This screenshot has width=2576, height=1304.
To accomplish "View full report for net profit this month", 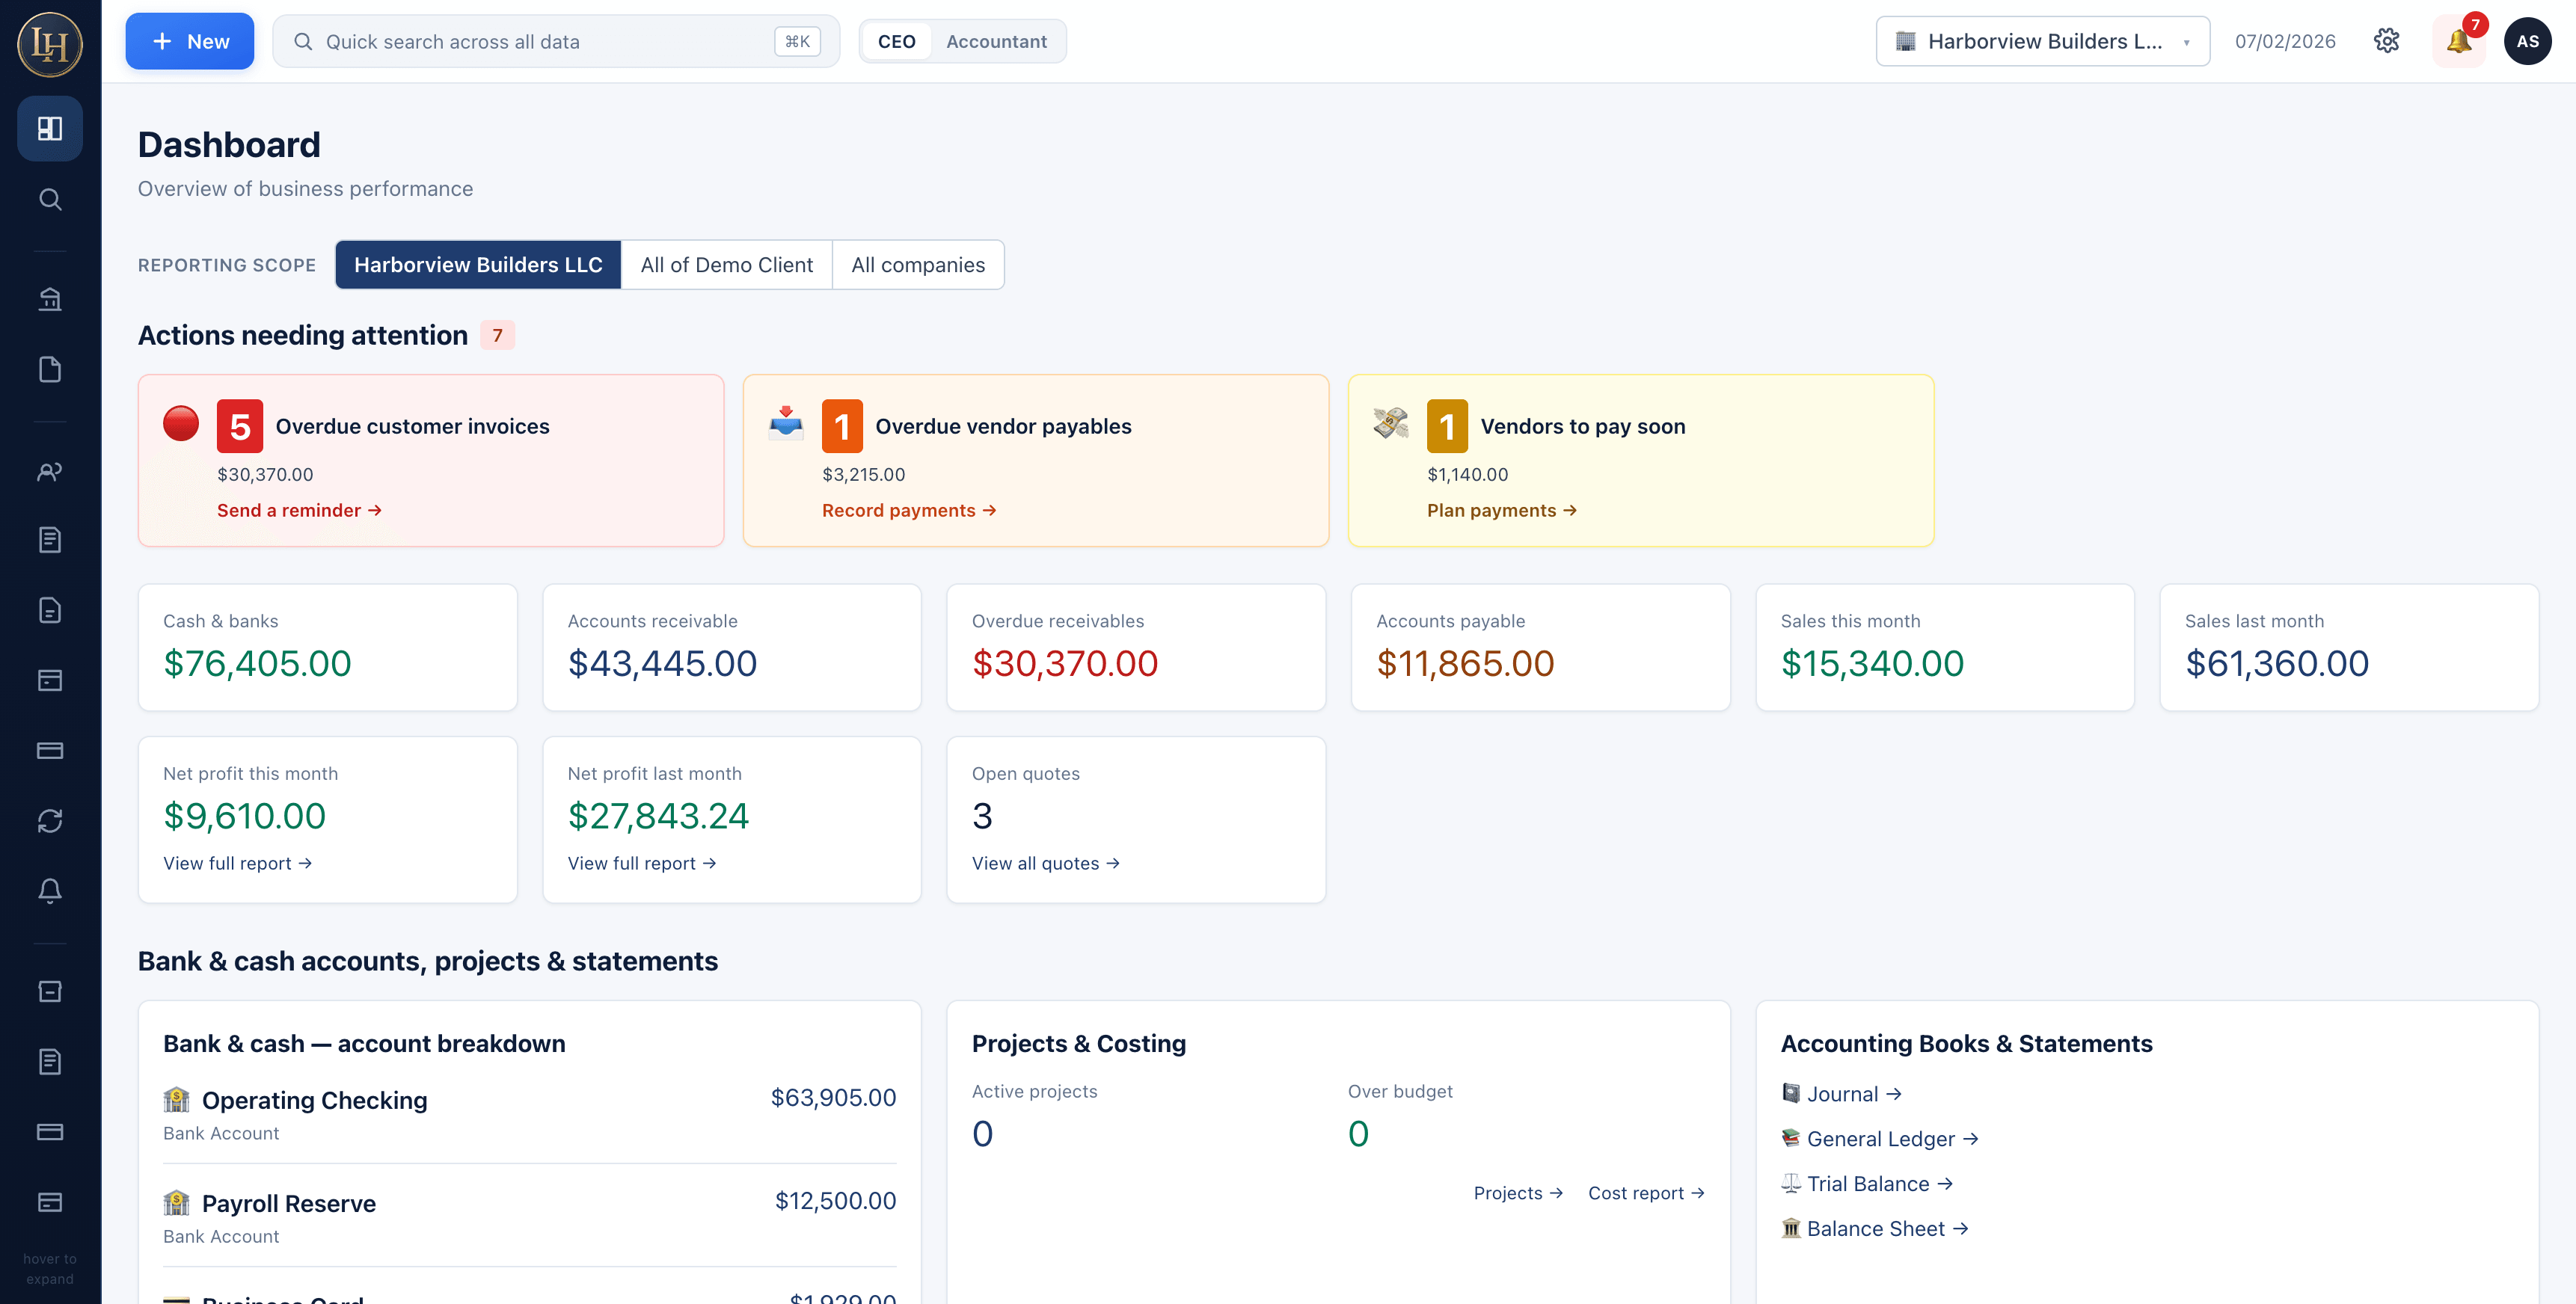I will 238,863.
